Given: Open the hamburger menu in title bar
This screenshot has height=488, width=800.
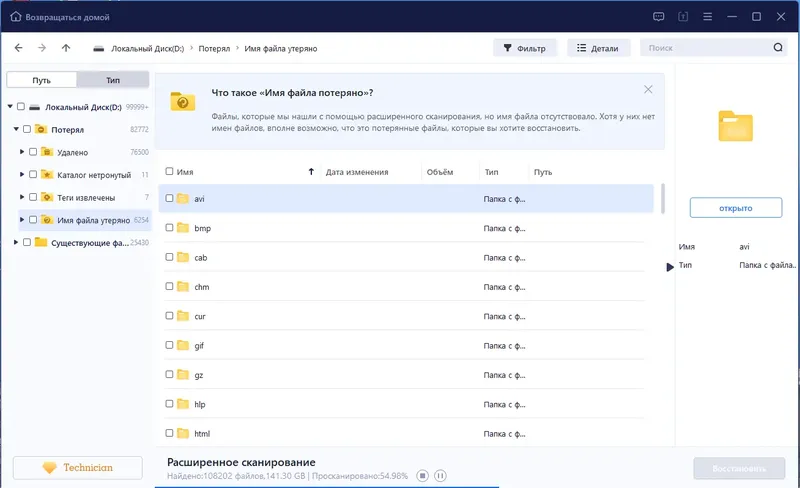Looking at the screenshot, I should coord(708,17).
